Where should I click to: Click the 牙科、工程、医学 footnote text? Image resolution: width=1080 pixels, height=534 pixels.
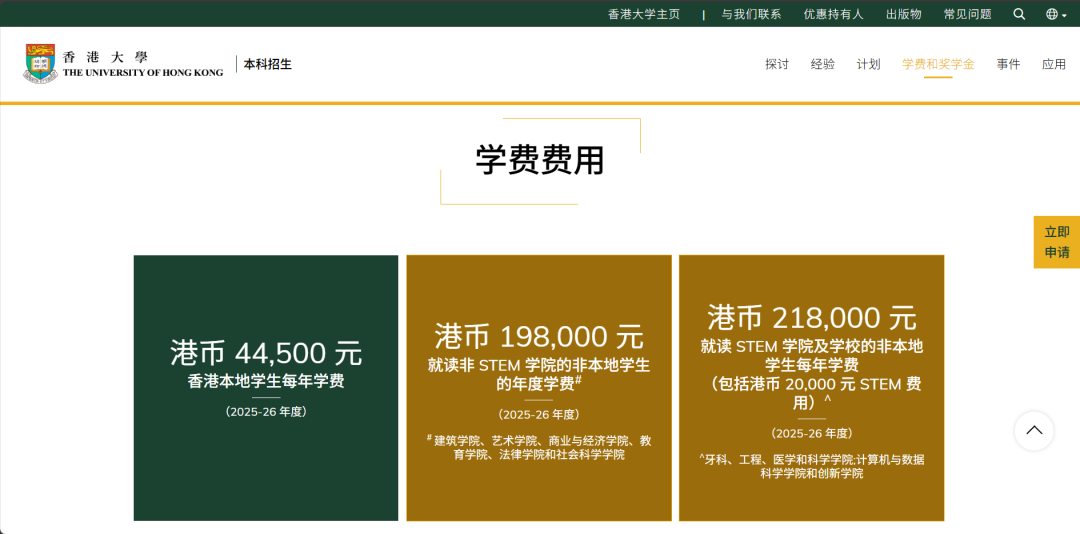tap(811, 466)
